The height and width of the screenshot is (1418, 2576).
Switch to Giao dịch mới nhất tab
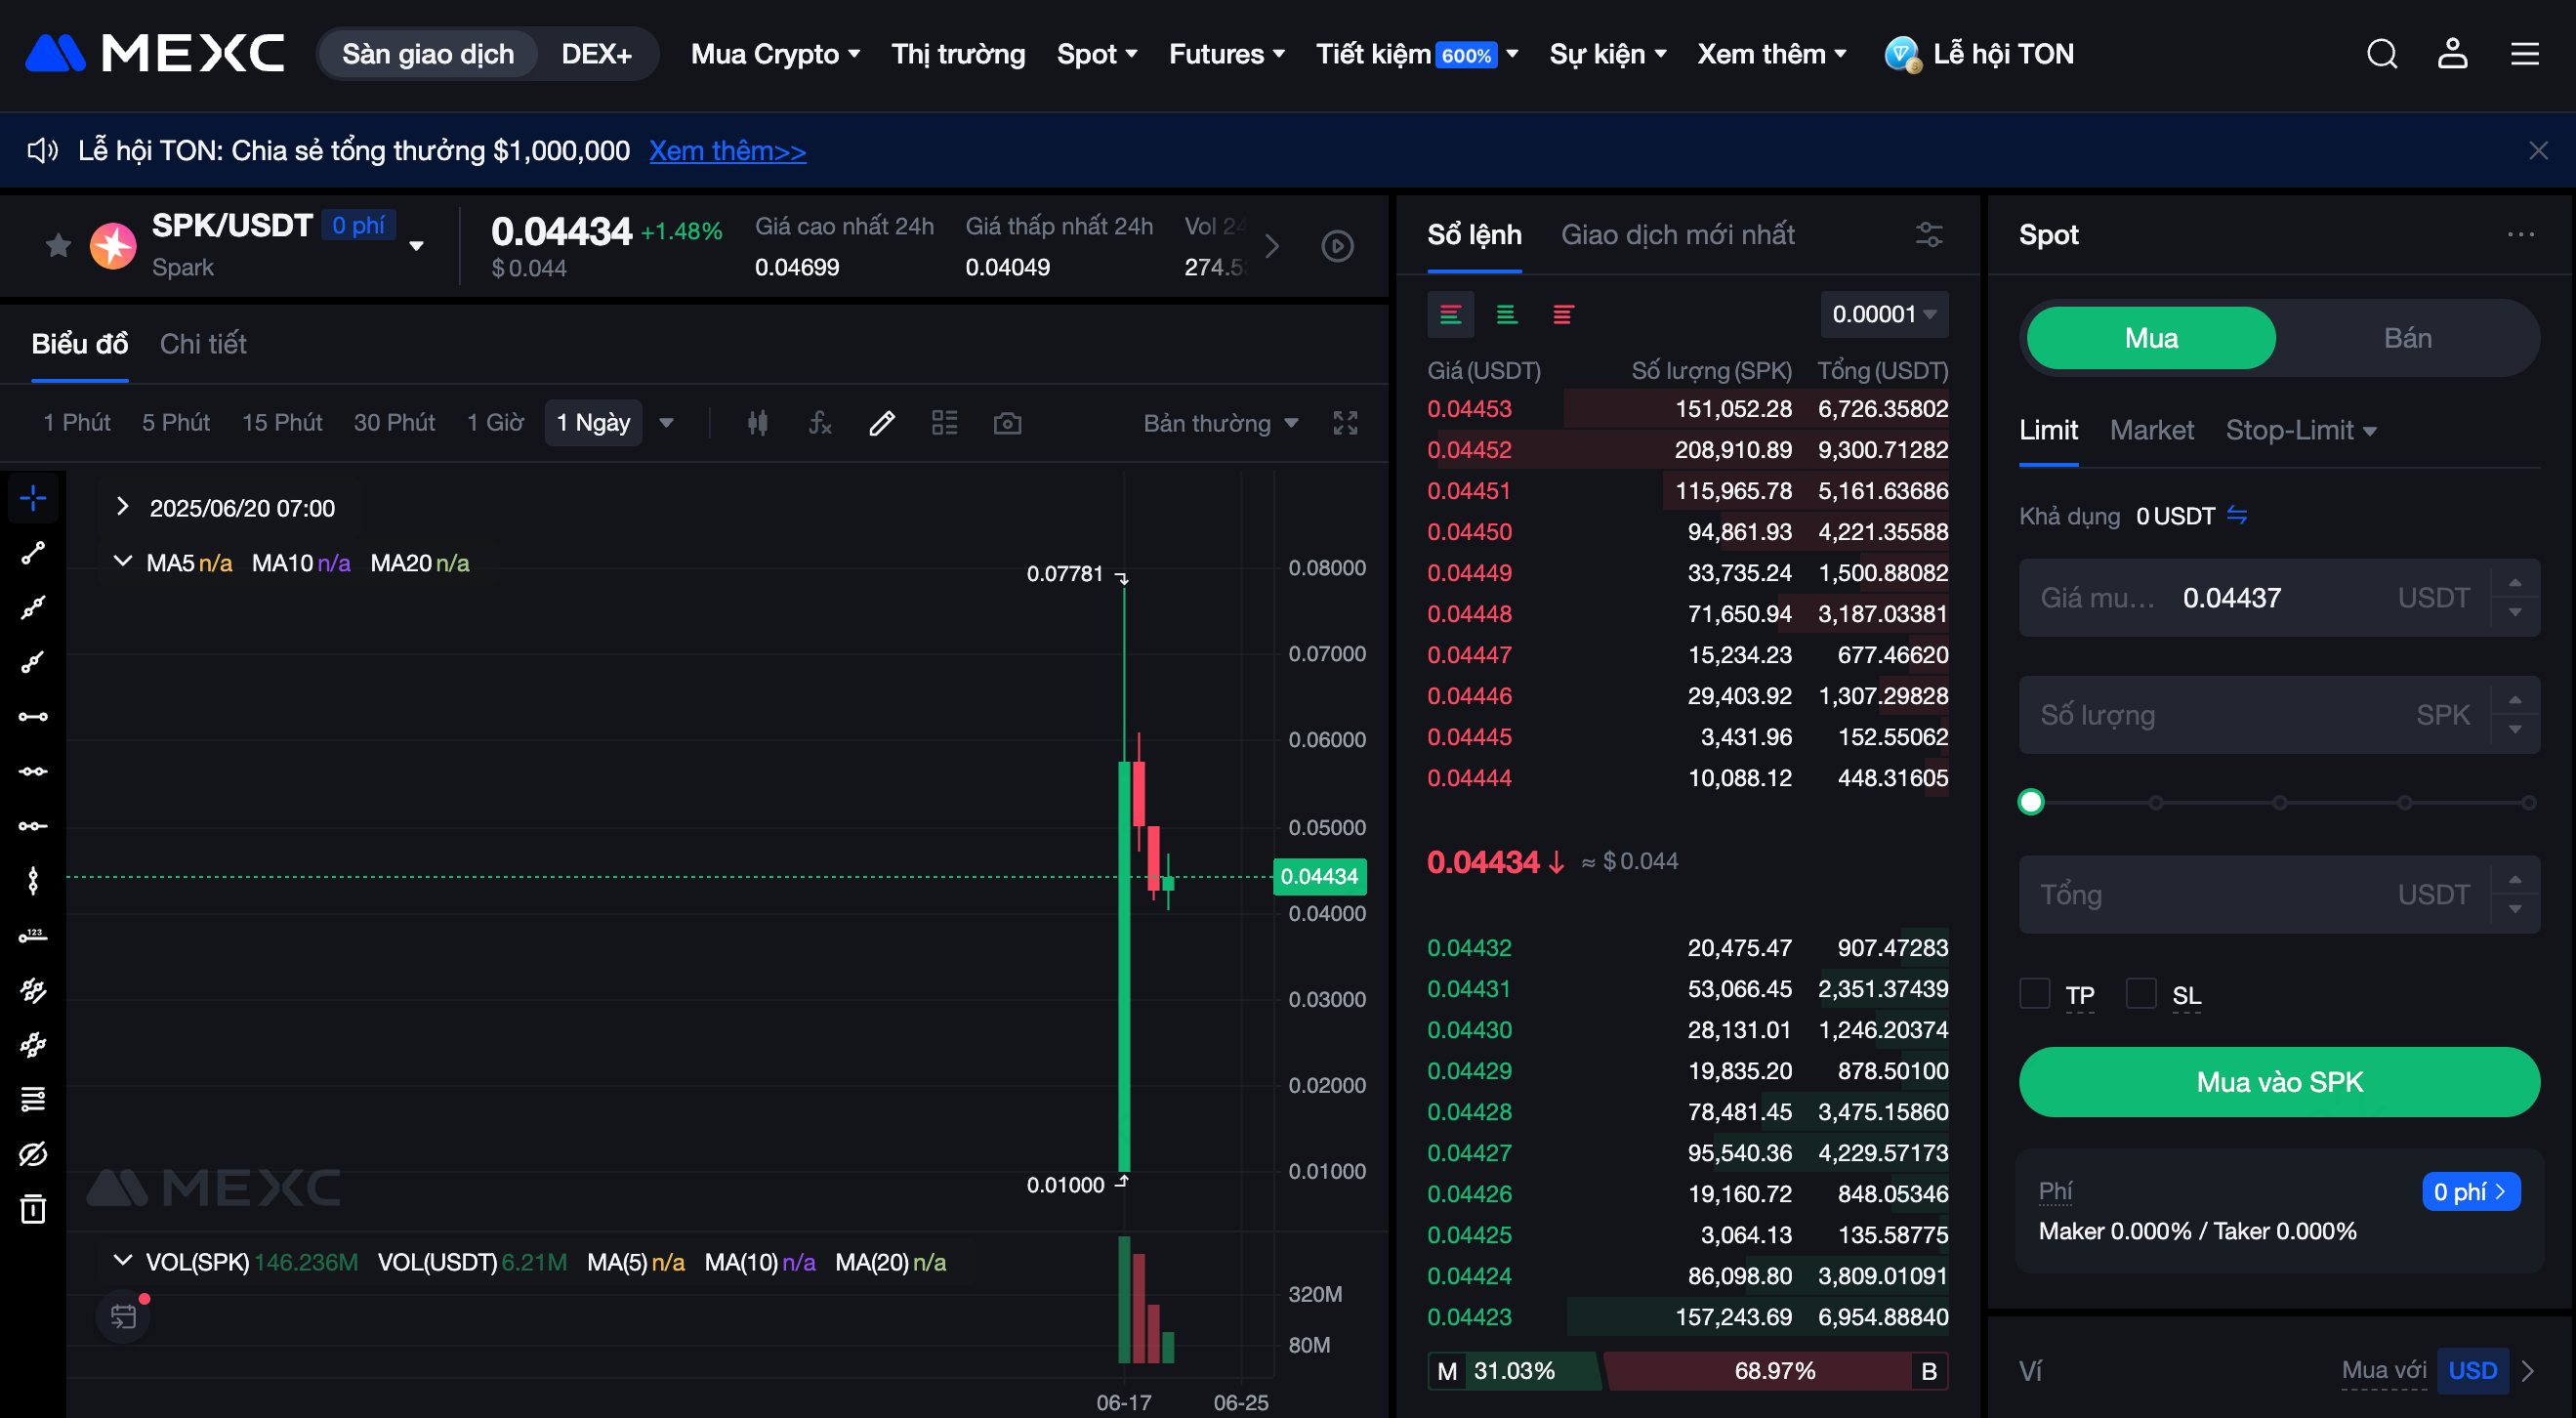1677,235
